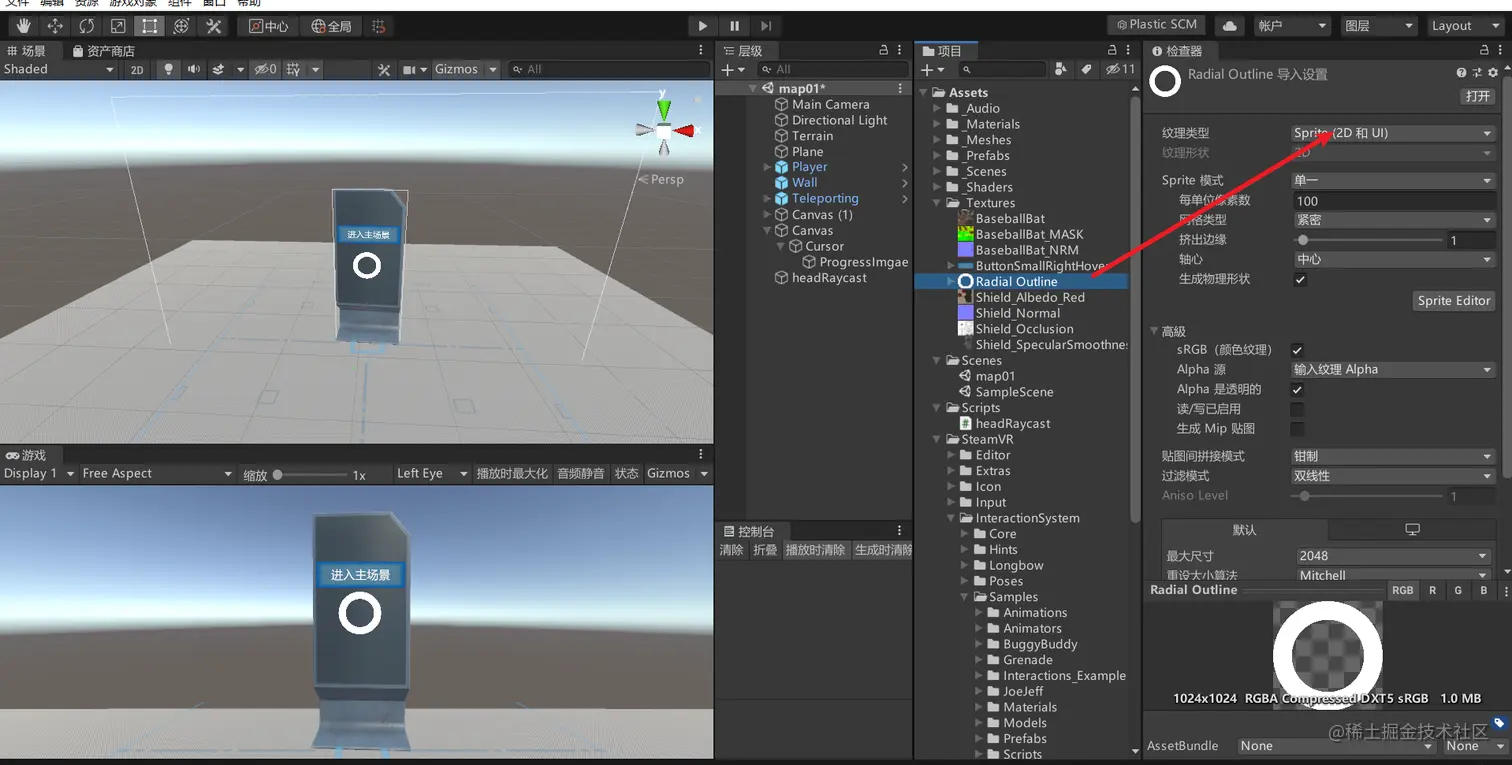Screen dimensions: 1512x765
Task: Open the 纹理类型 dropdown
Action: click(1393, 133)
